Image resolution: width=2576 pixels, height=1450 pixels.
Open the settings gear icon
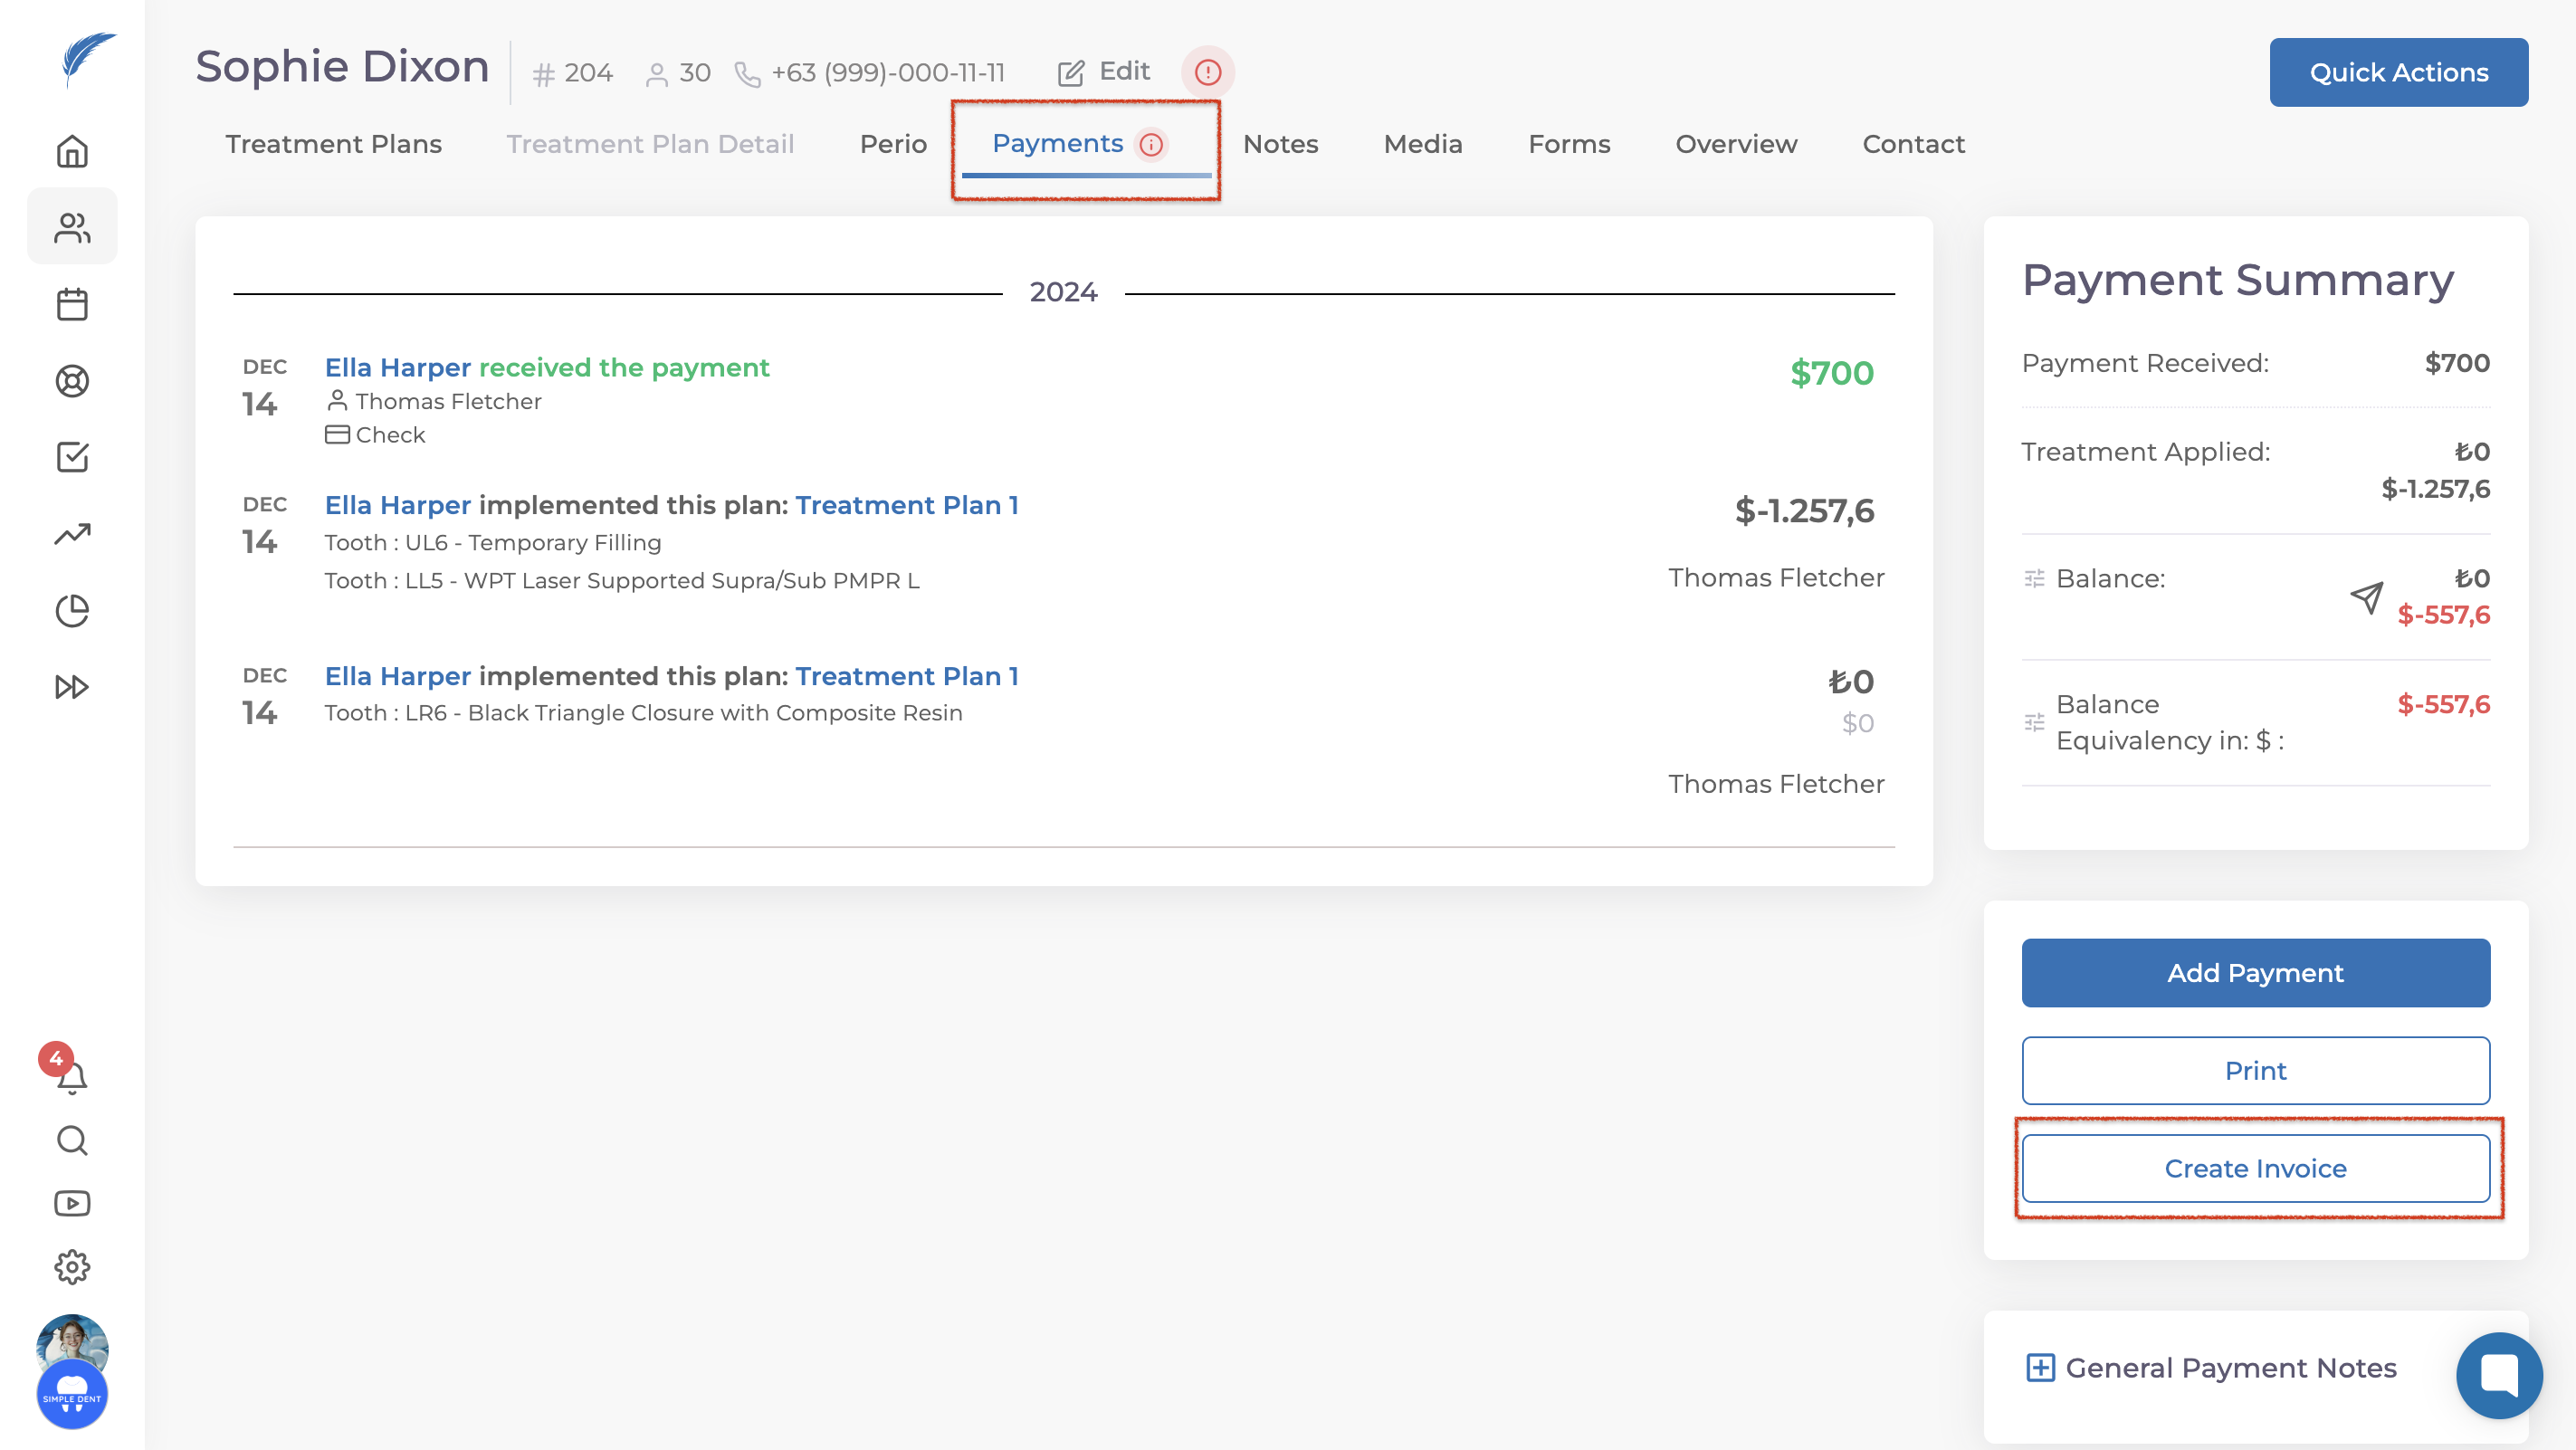[x=72, y=1267]
